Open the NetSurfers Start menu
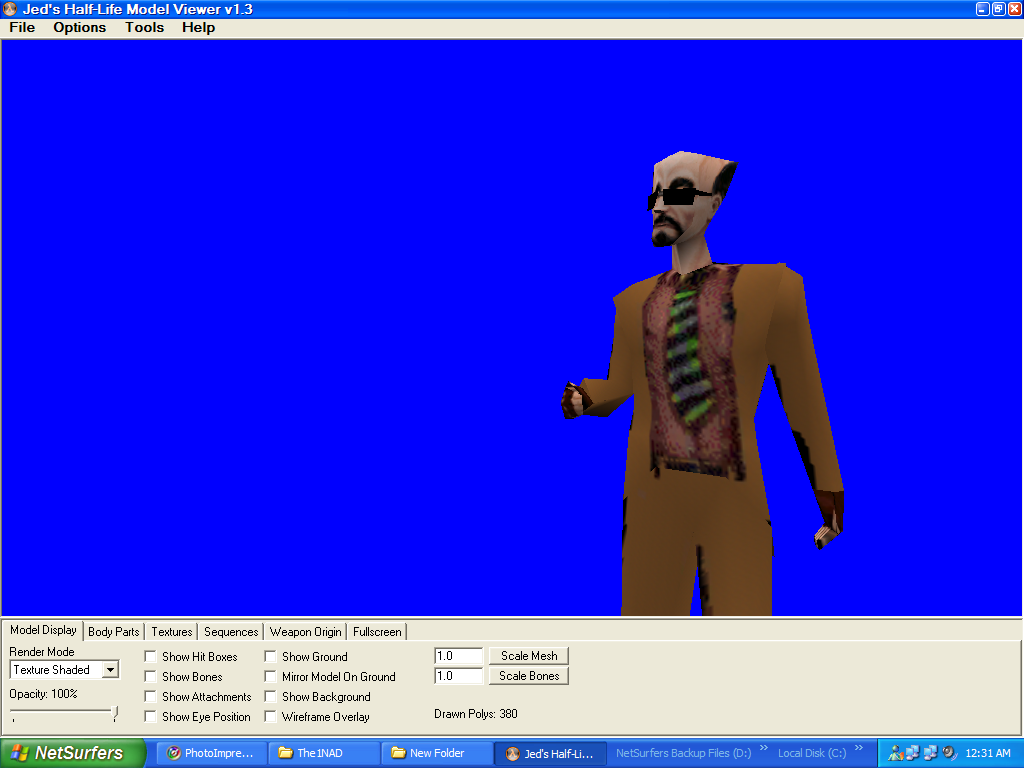Image resolution: width=1024 pixels, height=768 pixels. (72, 753)
